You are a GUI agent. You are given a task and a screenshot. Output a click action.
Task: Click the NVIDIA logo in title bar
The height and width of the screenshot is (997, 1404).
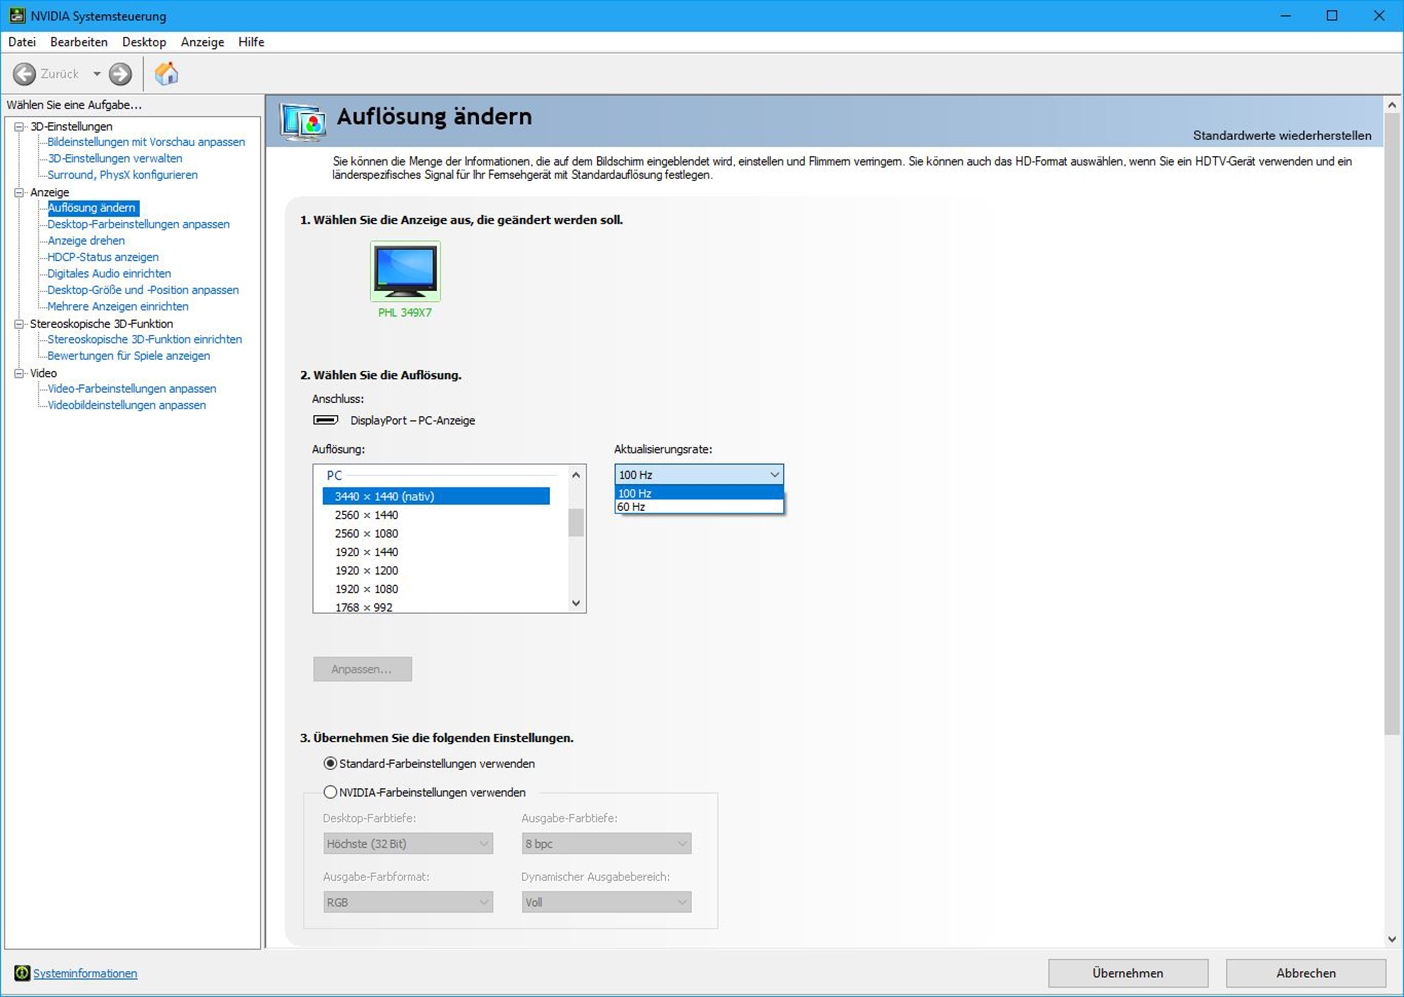click(x=17, y=16)
